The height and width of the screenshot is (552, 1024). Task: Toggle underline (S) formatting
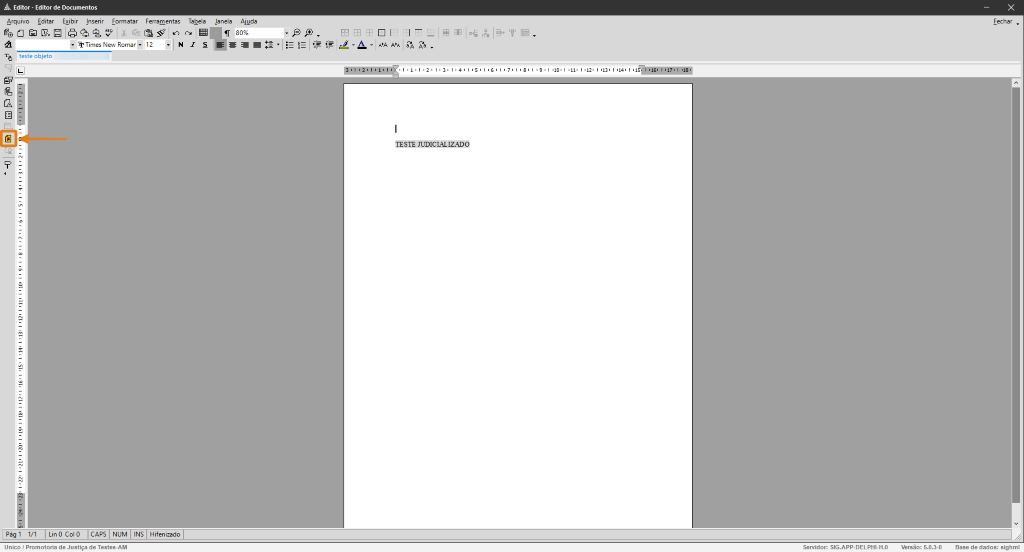click(x=205, y=45)
